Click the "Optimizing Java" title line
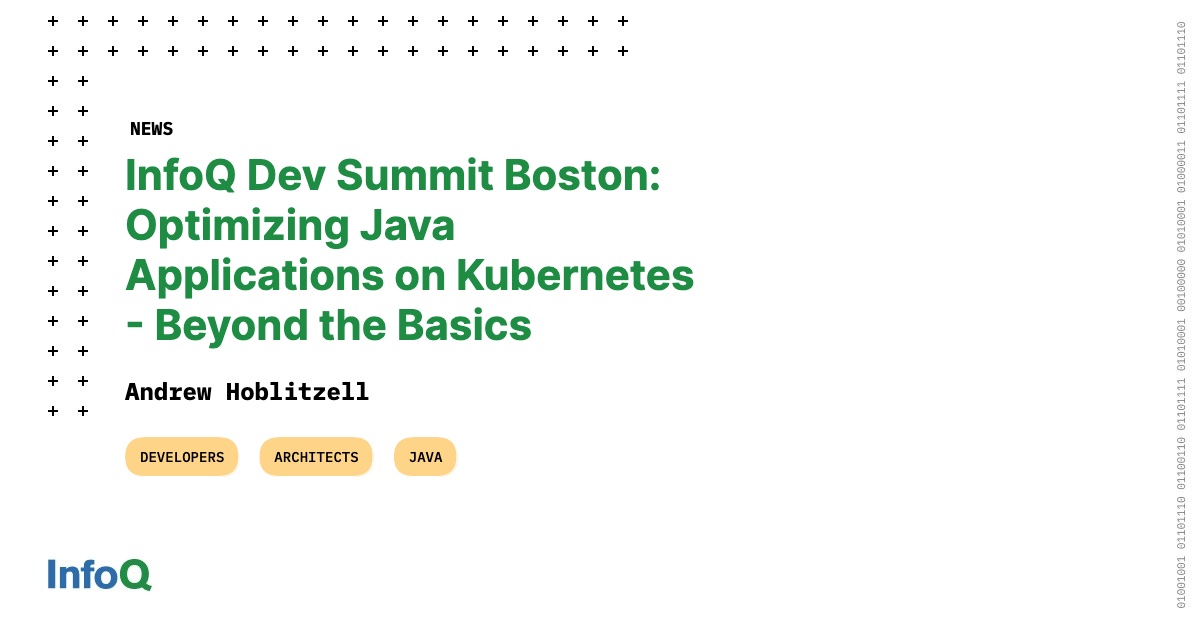The width and height of the screenshot is (1200, 630). (290, 226)
